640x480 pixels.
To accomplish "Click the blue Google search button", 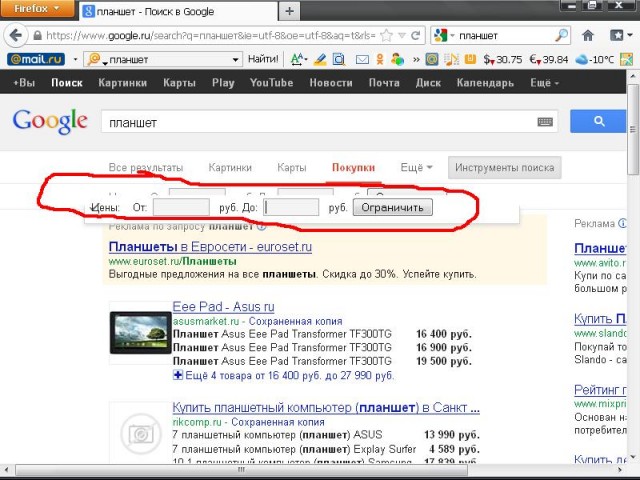I will tap(599, 122).
